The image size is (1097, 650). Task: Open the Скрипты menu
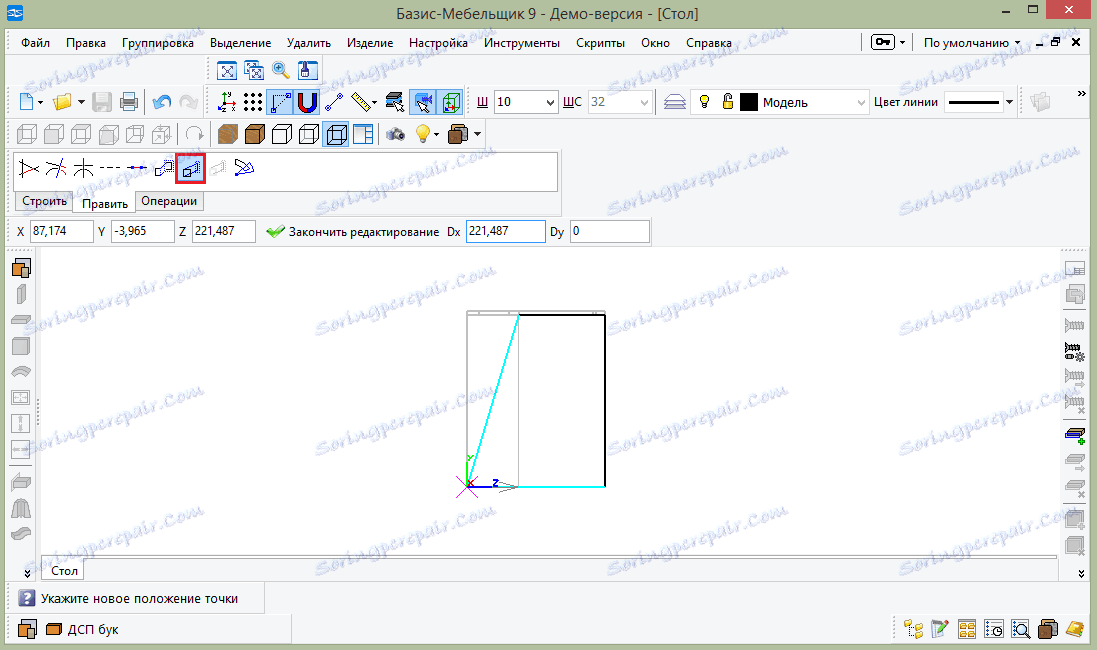[x=600, y=43]
